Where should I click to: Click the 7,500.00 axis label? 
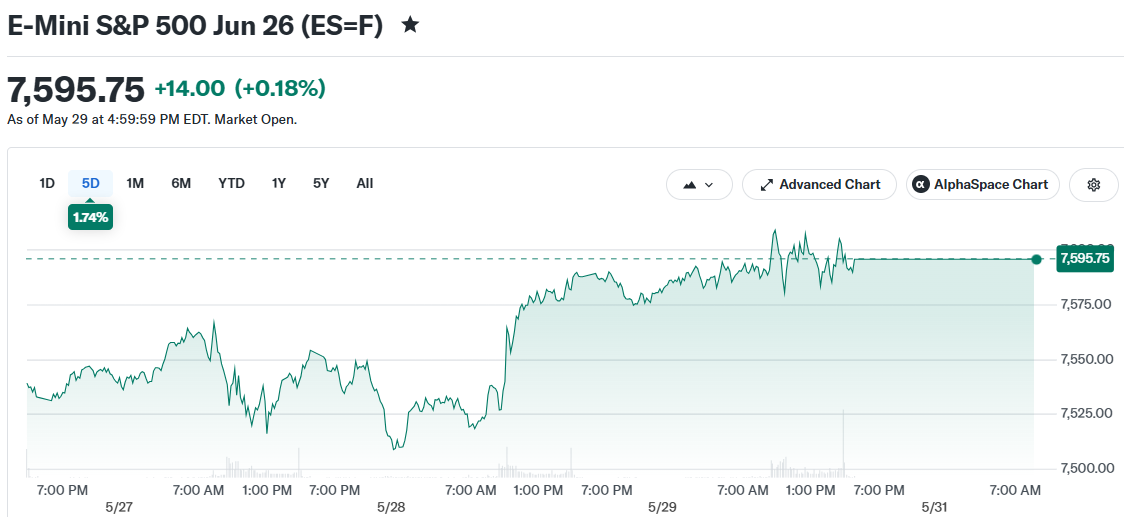1087,468
